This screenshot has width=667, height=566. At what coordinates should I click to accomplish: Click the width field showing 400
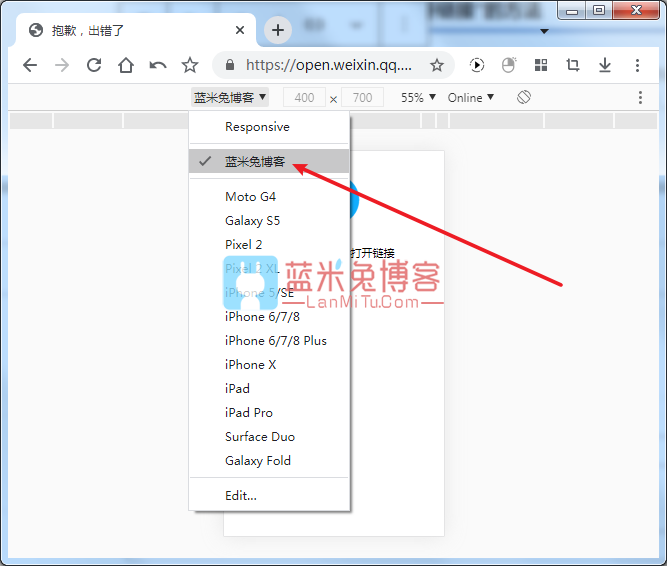(305, 97)
